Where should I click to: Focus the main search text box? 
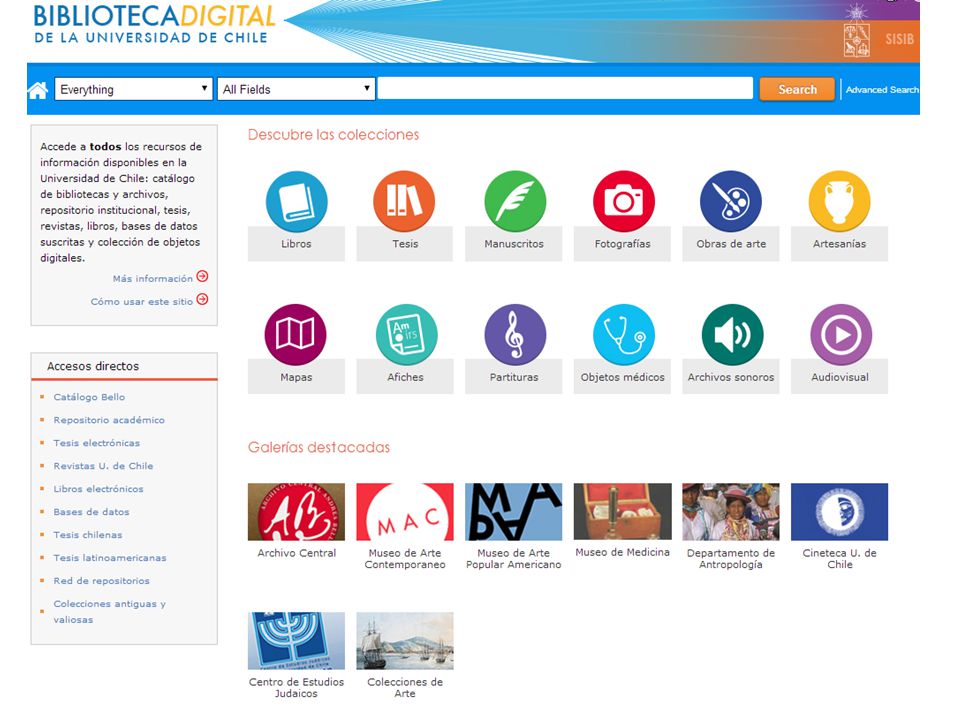click(x=565, y=89)
